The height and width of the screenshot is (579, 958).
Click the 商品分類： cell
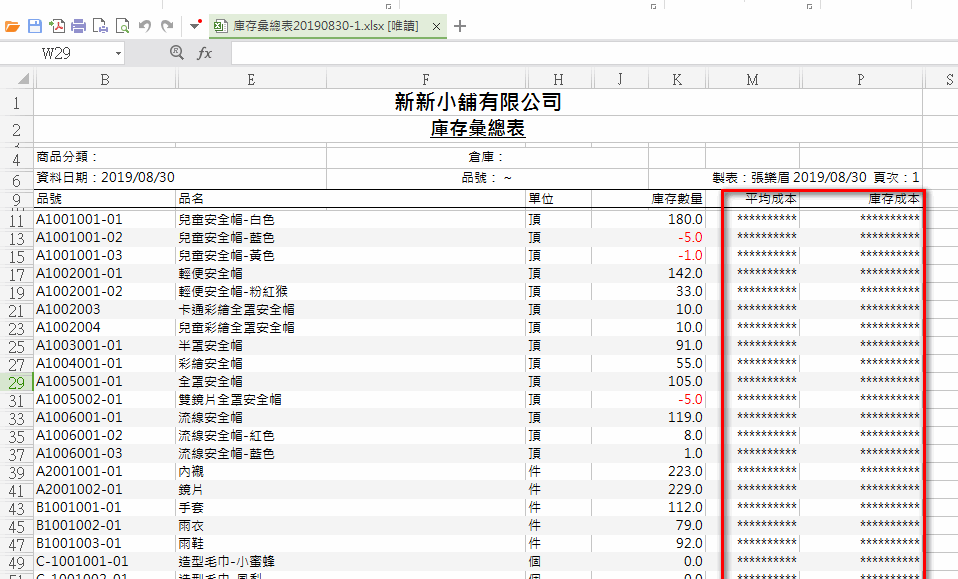tap(67, 157)
